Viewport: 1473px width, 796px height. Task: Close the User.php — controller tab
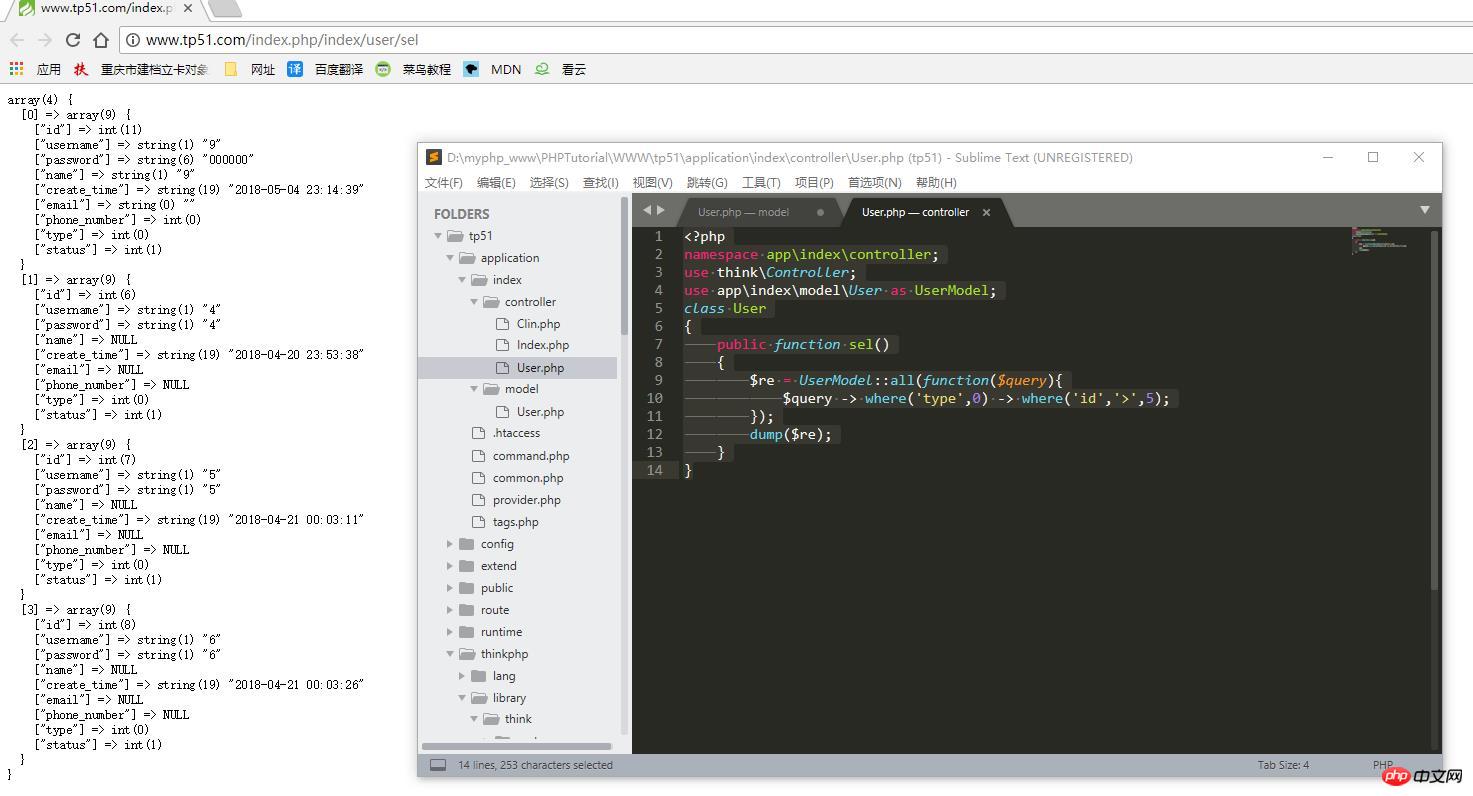[x=986, y=212]
